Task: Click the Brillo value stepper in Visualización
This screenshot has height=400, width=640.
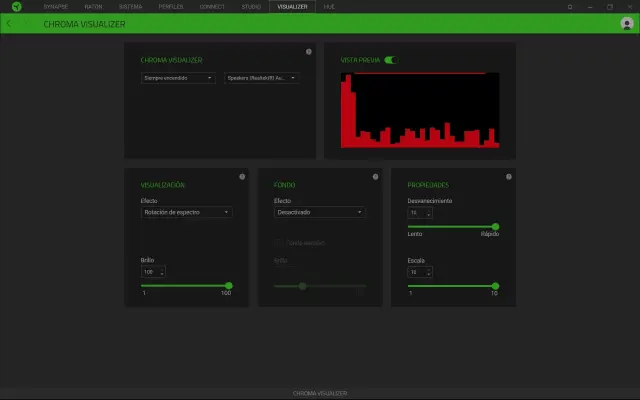Action: pos(153,272)
